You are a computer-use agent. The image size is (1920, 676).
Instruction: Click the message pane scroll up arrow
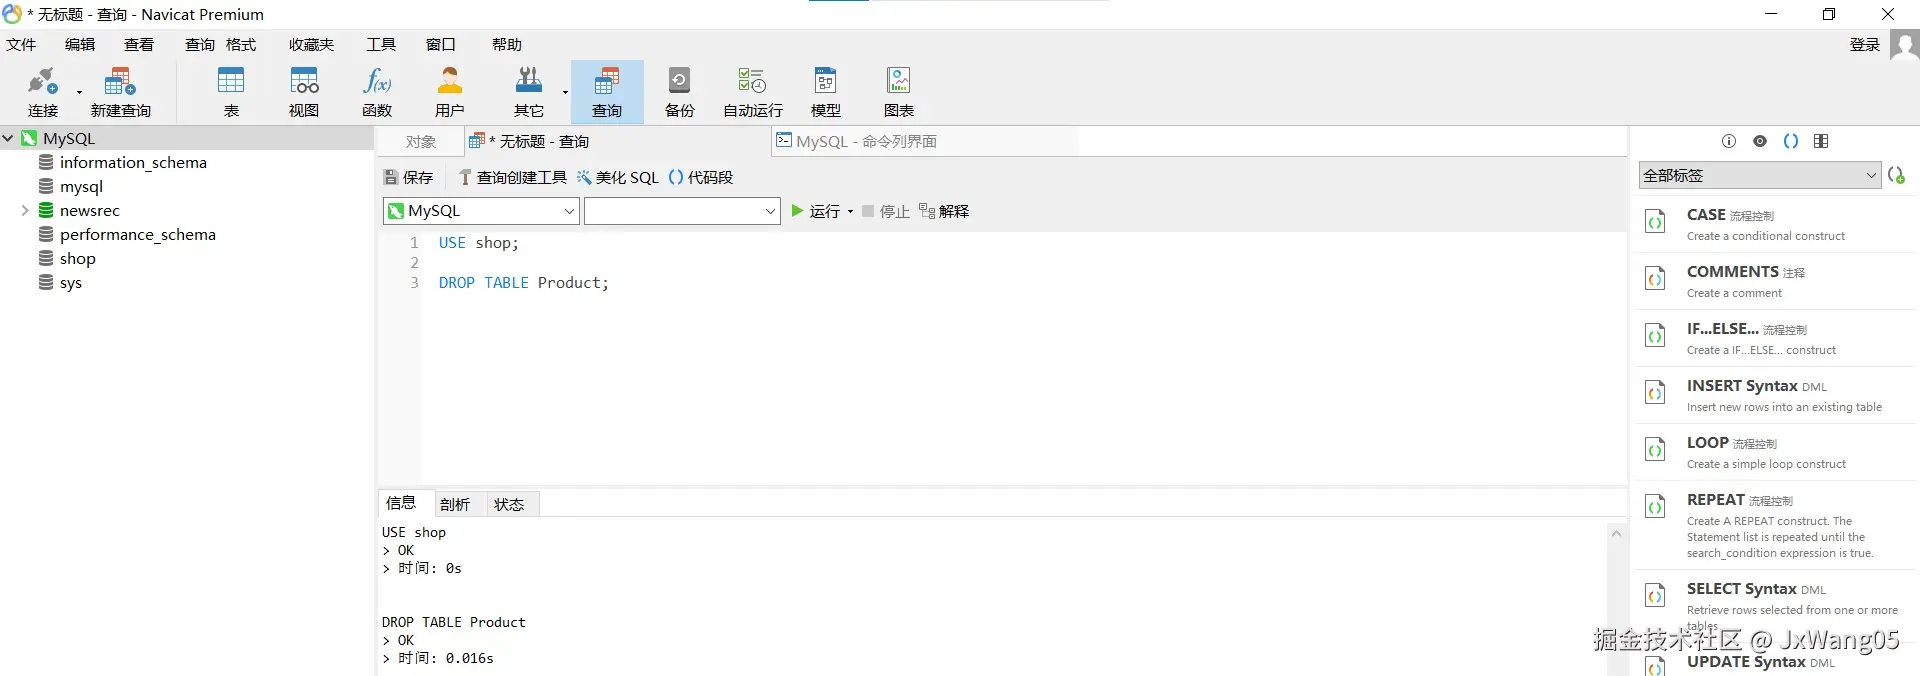1616,534
